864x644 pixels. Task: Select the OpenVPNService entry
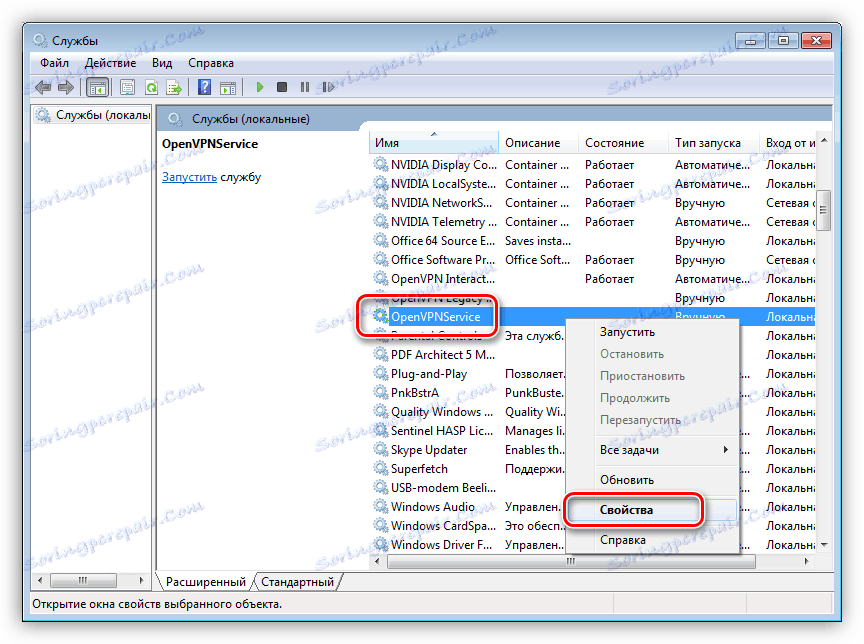click(x=434, y=316)
